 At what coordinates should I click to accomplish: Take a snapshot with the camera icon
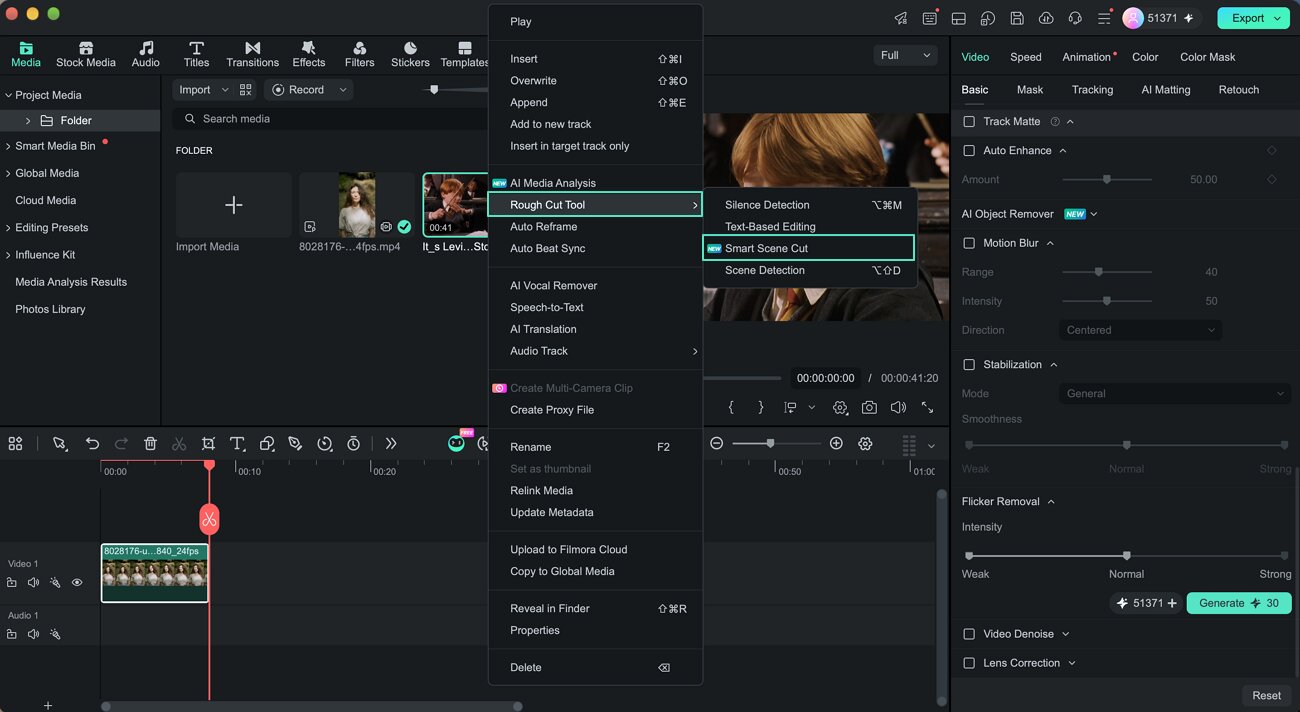click(869, 407)
